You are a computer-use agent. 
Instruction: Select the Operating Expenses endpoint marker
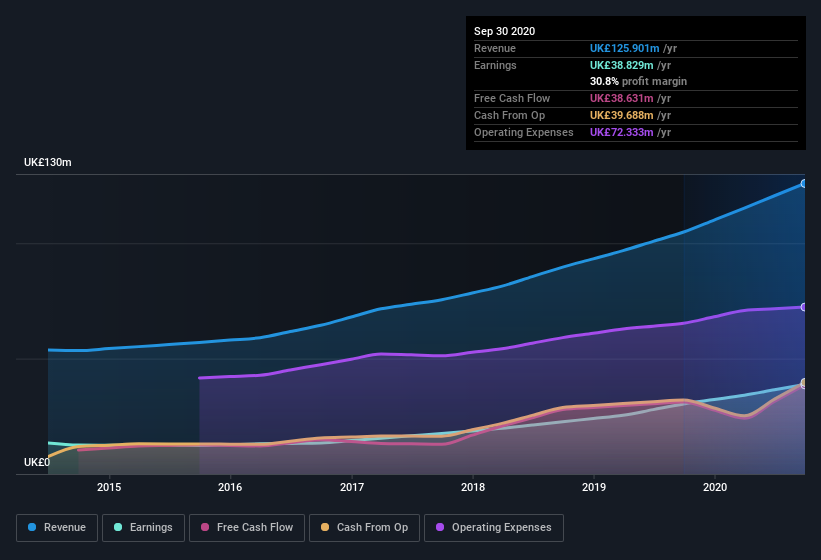tap(804, 307)
